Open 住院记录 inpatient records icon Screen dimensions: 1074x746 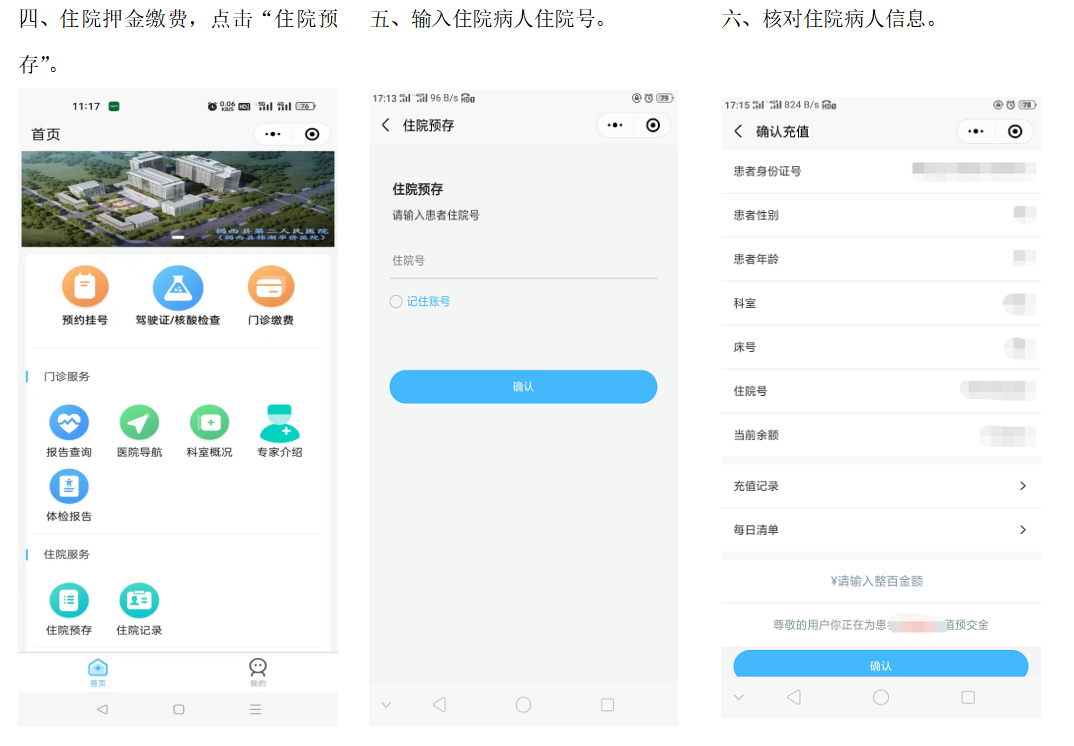[x=139, y=601]
